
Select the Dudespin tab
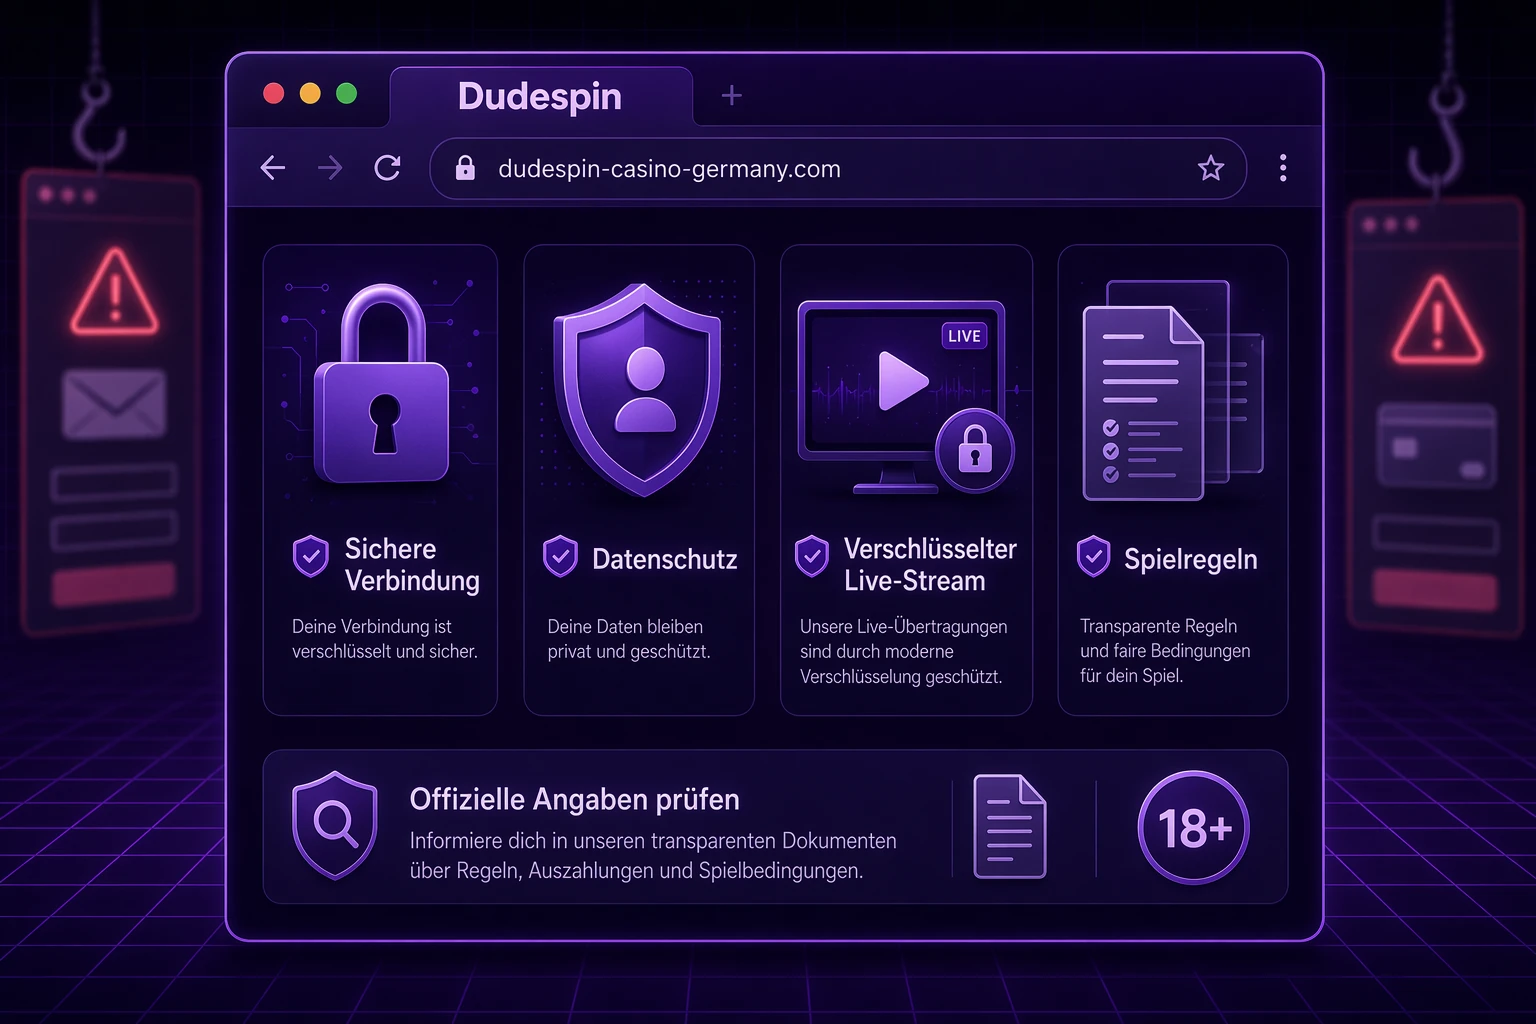(540, 97)
